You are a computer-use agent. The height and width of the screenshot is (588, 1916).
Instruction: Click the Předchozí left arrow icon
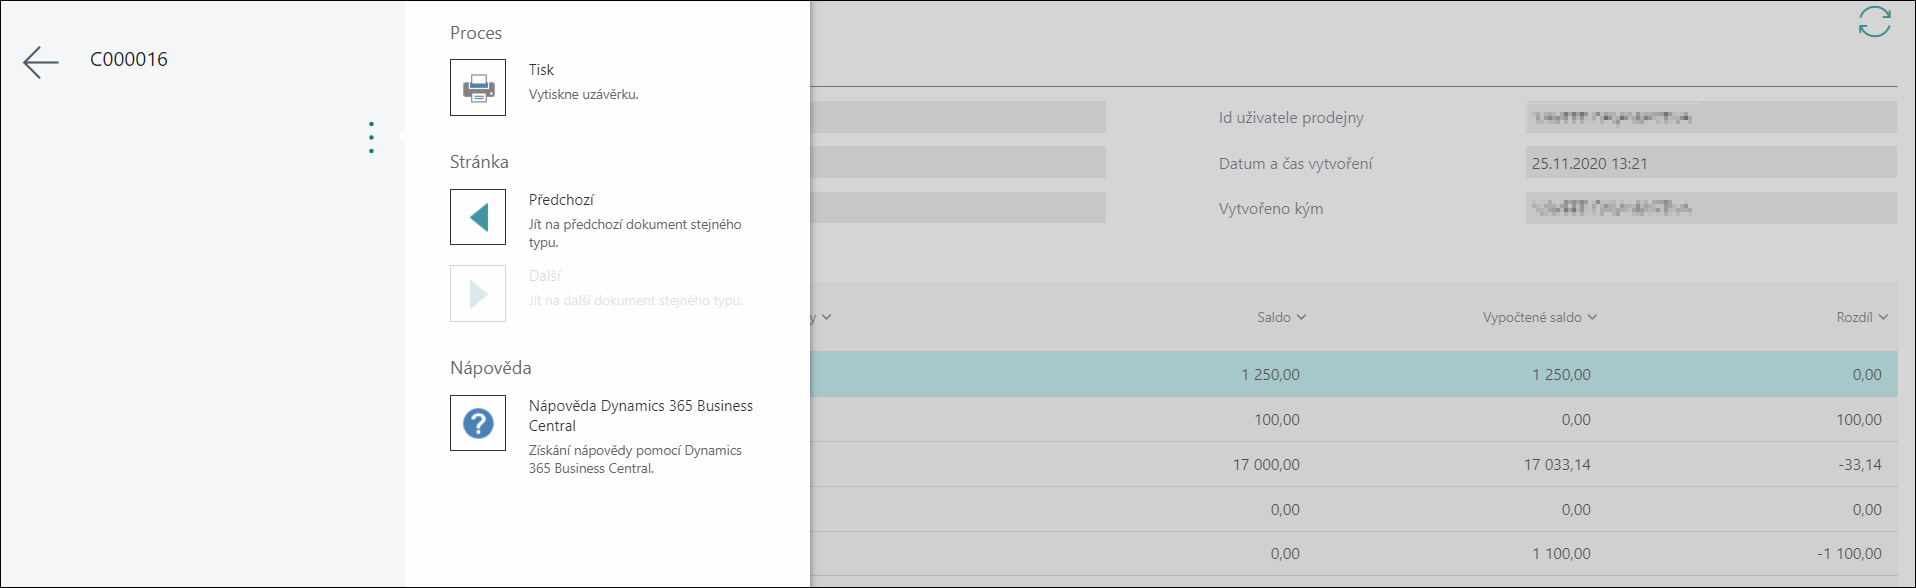(x=478, y=217)
